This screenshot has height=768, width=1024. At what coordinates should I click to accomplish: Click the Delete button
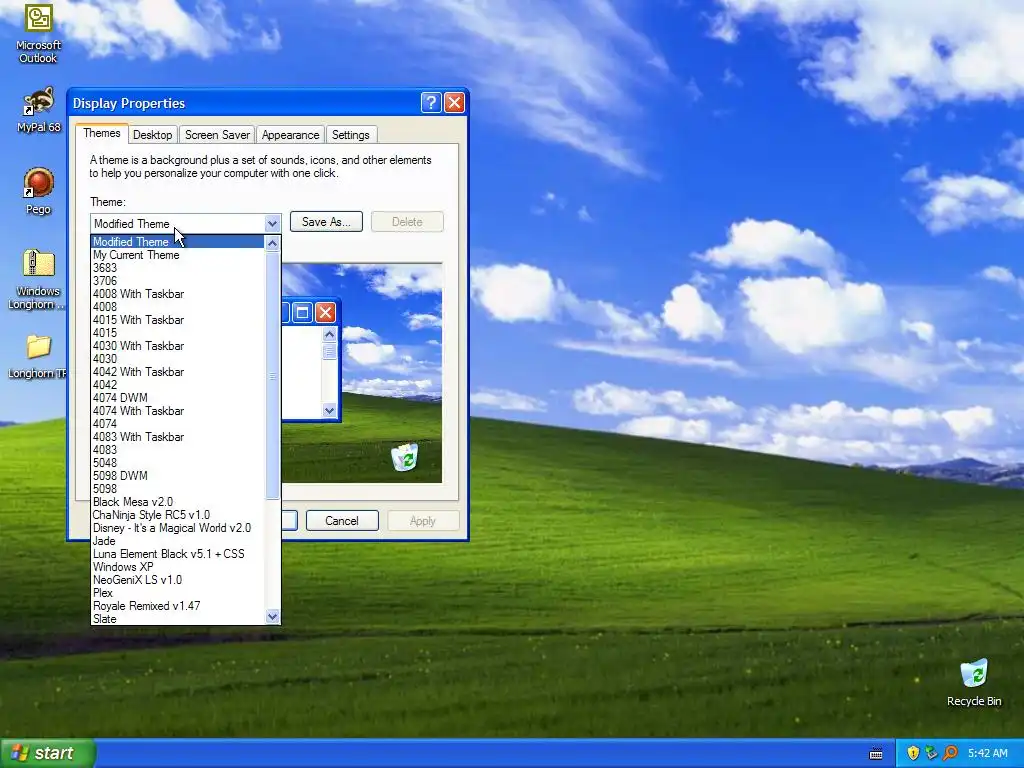pyautogui.click(x=407, y=222)
